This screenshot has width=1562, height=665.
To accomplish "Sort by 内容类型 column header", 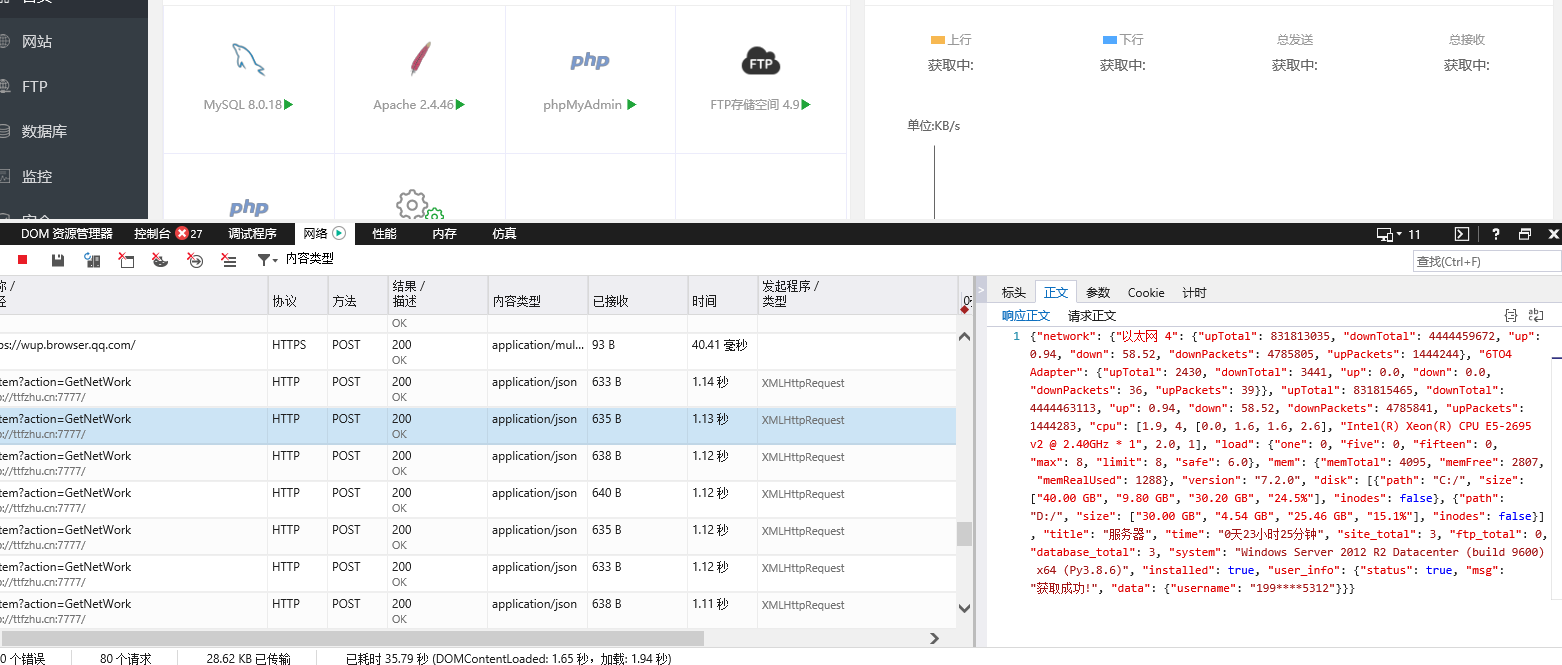I will pos(538,295).
